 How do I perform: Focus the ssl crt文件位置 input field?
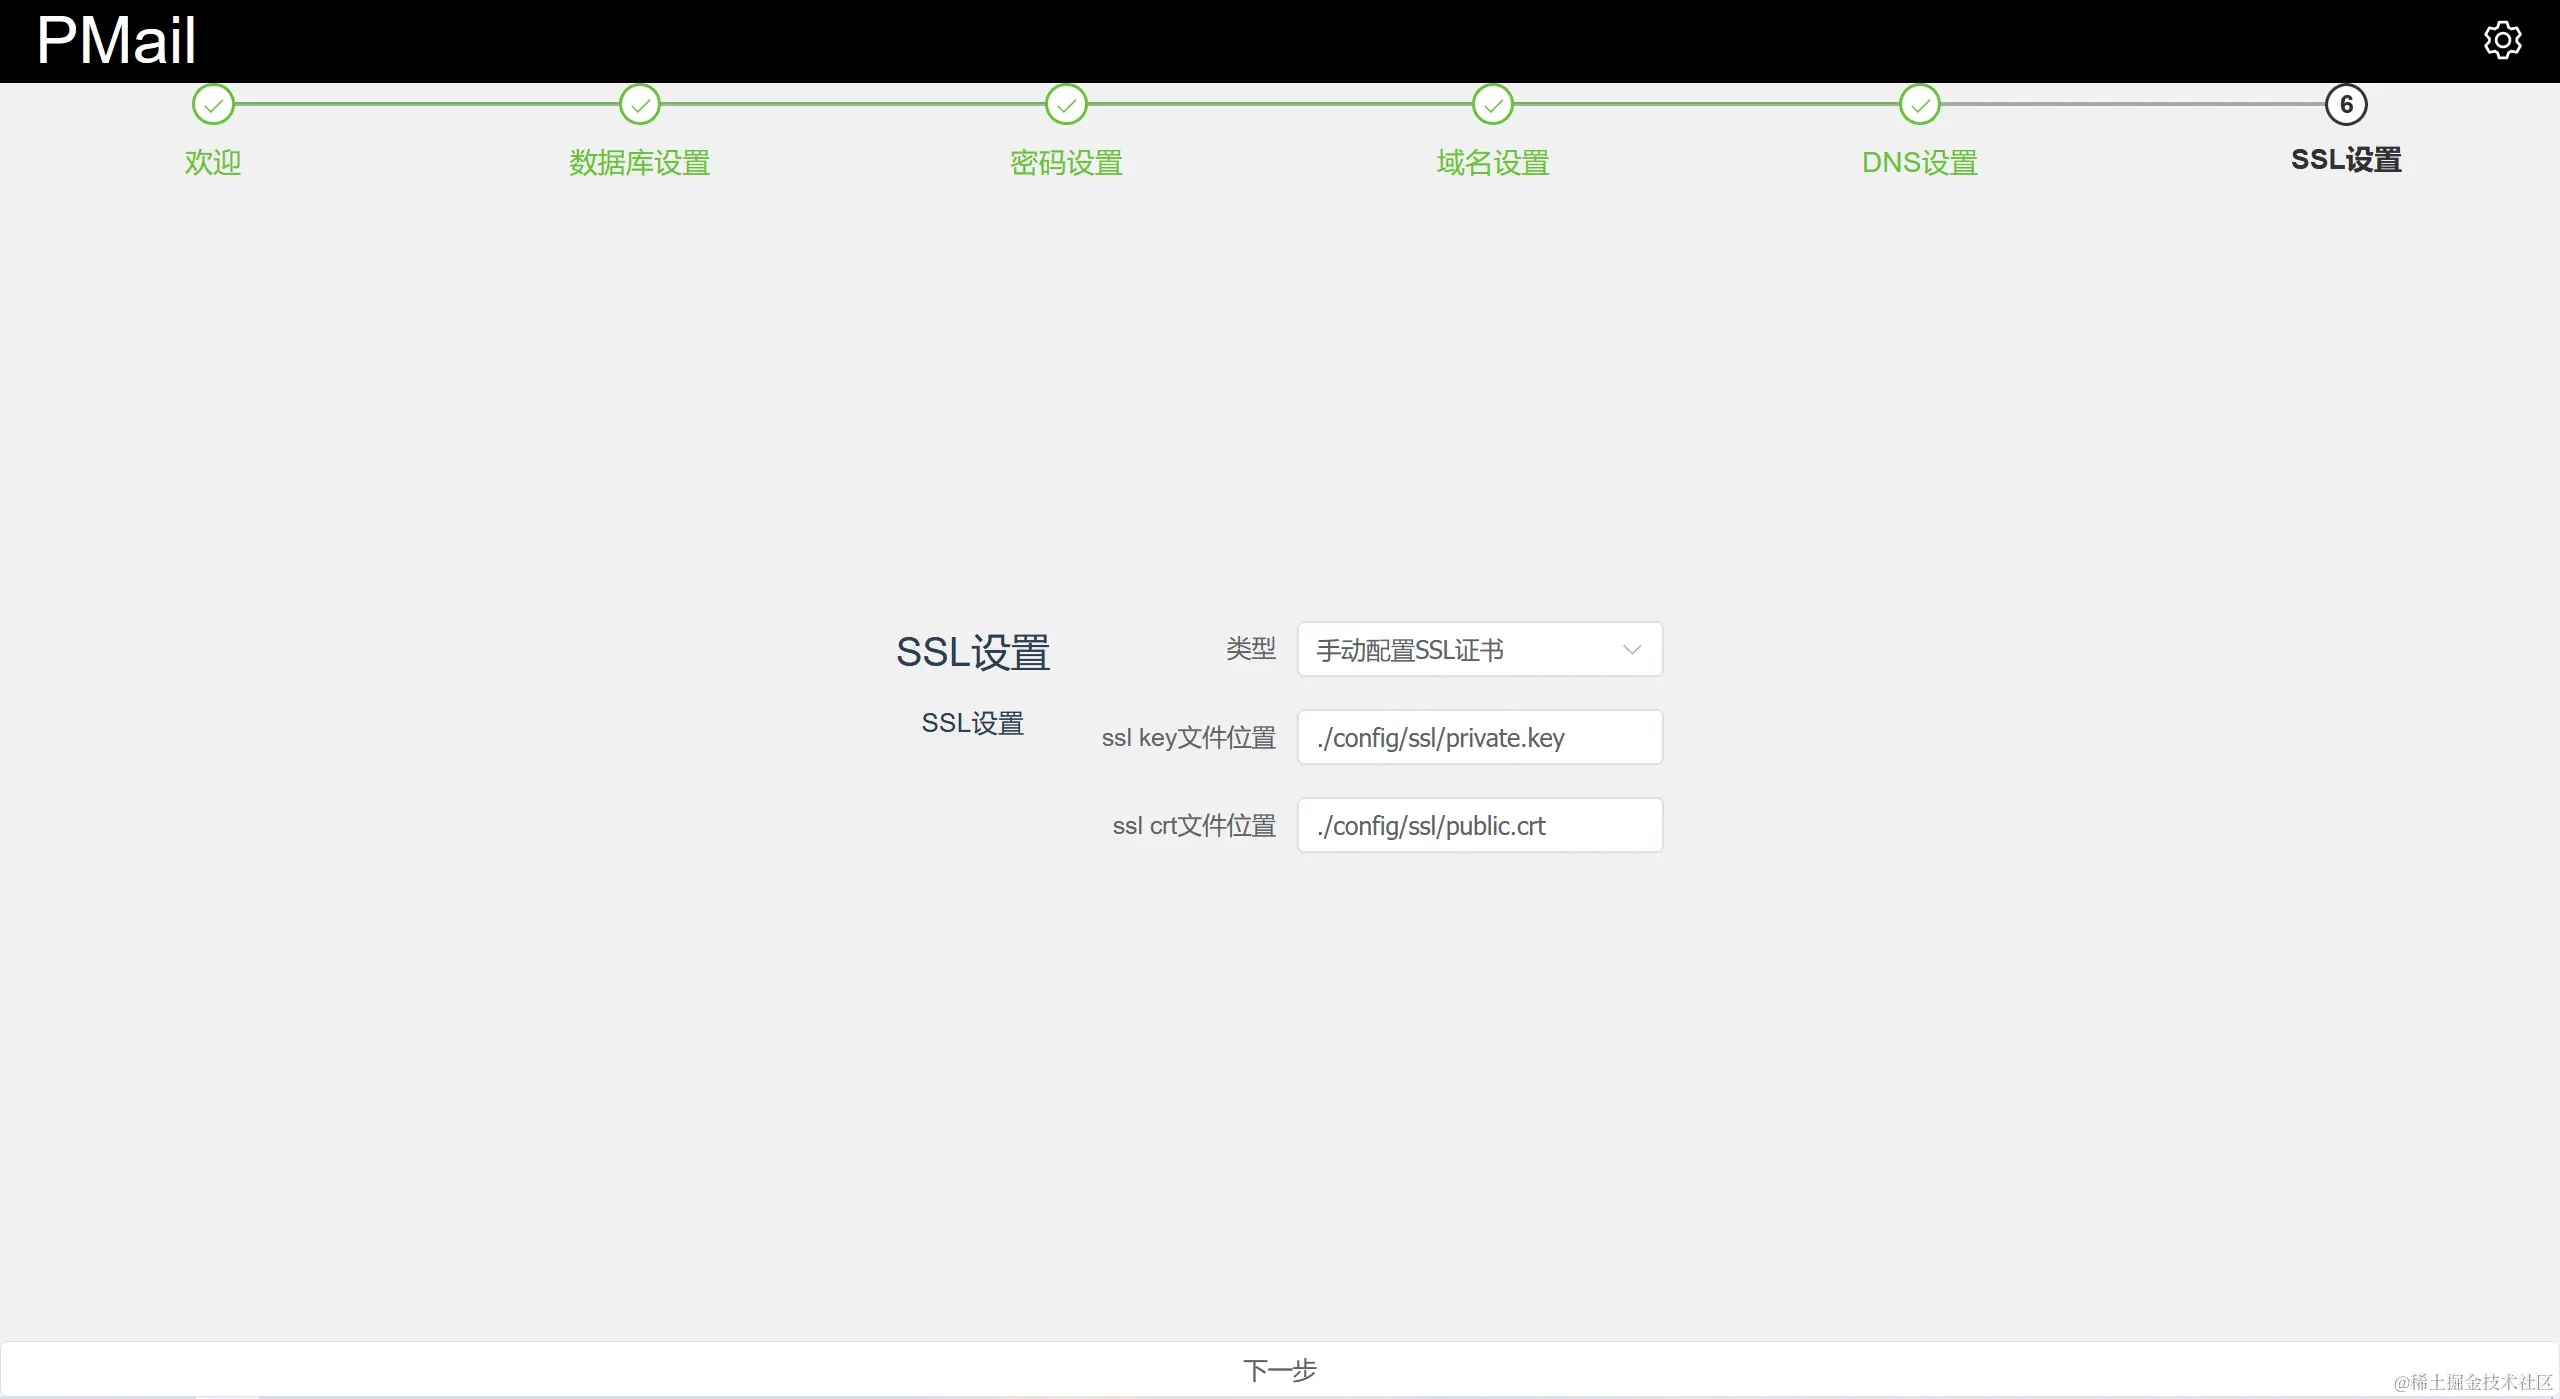(x=1480, y=826)
